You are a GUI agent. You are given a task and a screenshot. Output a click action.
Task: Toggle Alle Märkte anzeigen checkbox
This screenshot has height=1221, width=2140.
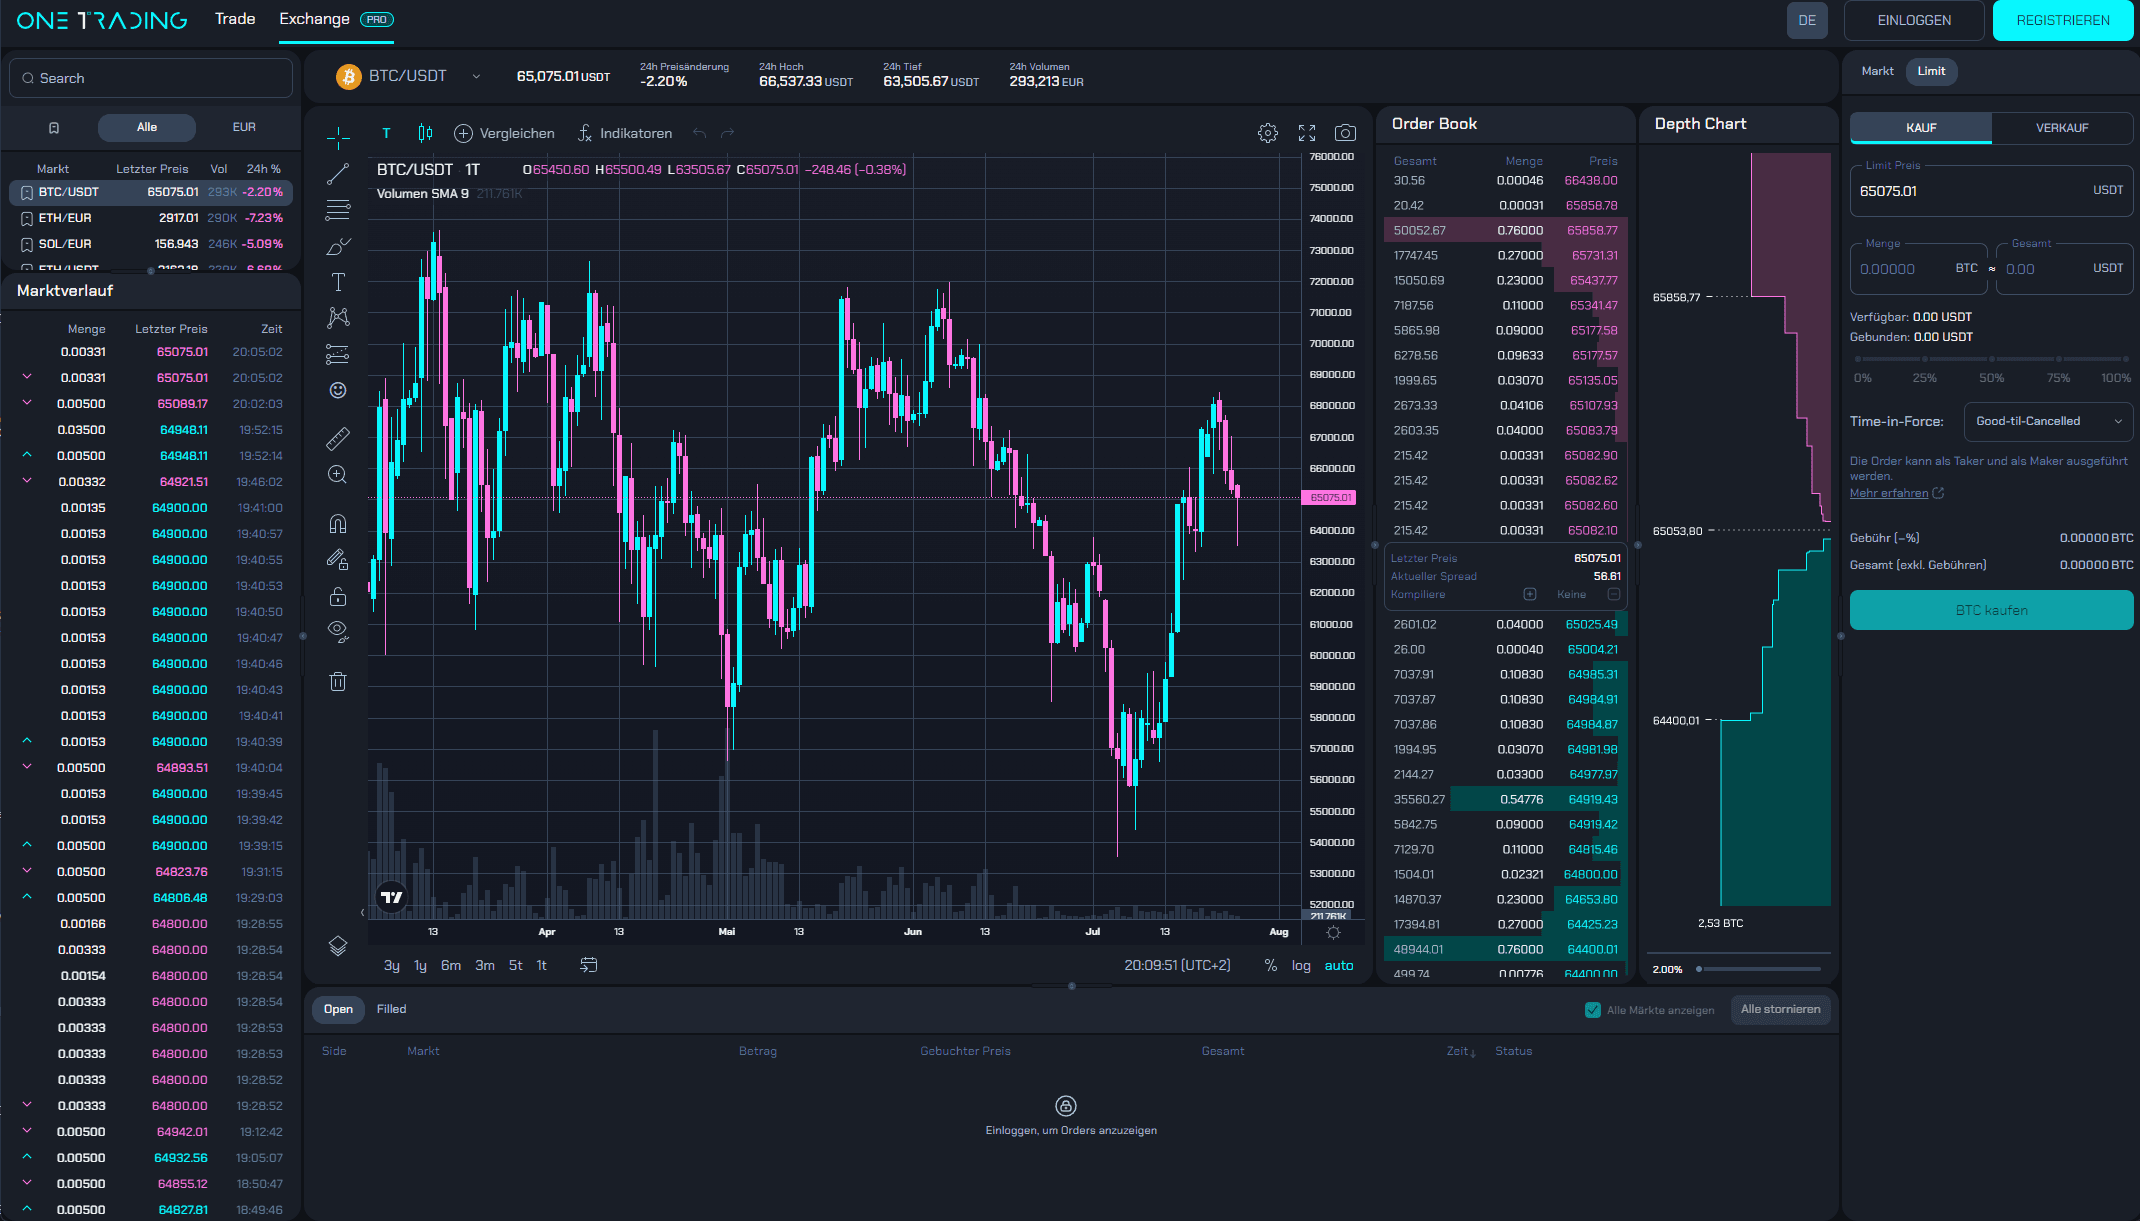coord(1593,1010)
